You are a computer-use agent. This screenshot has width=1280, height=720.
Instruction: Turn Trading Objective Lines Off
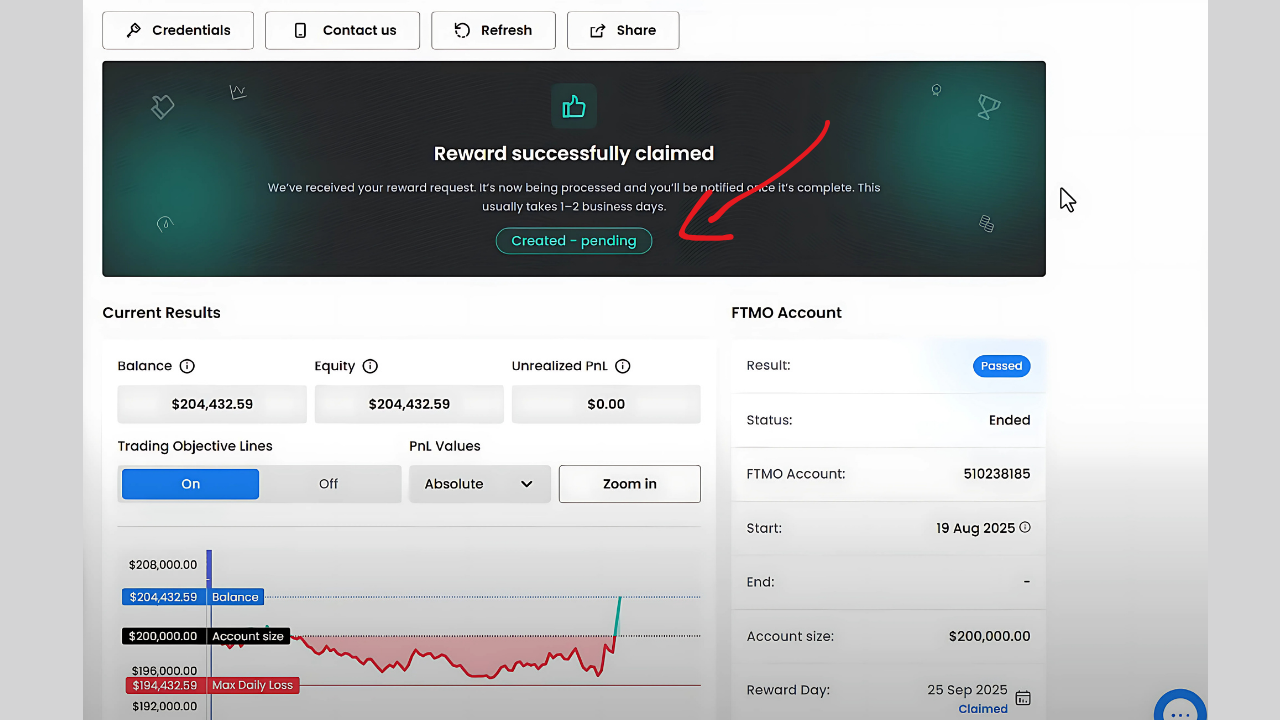[x=328, y=484]
